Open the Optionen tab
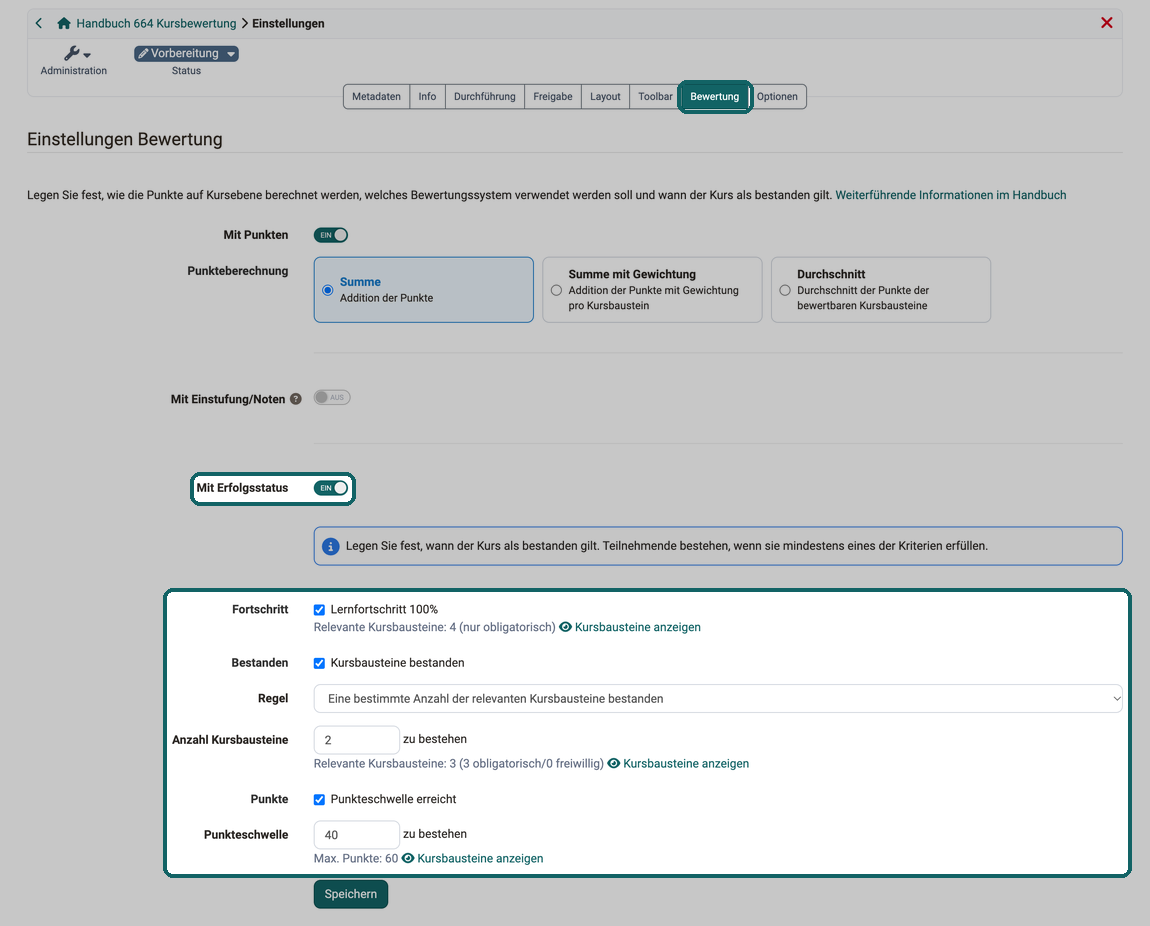 point(777,97)
